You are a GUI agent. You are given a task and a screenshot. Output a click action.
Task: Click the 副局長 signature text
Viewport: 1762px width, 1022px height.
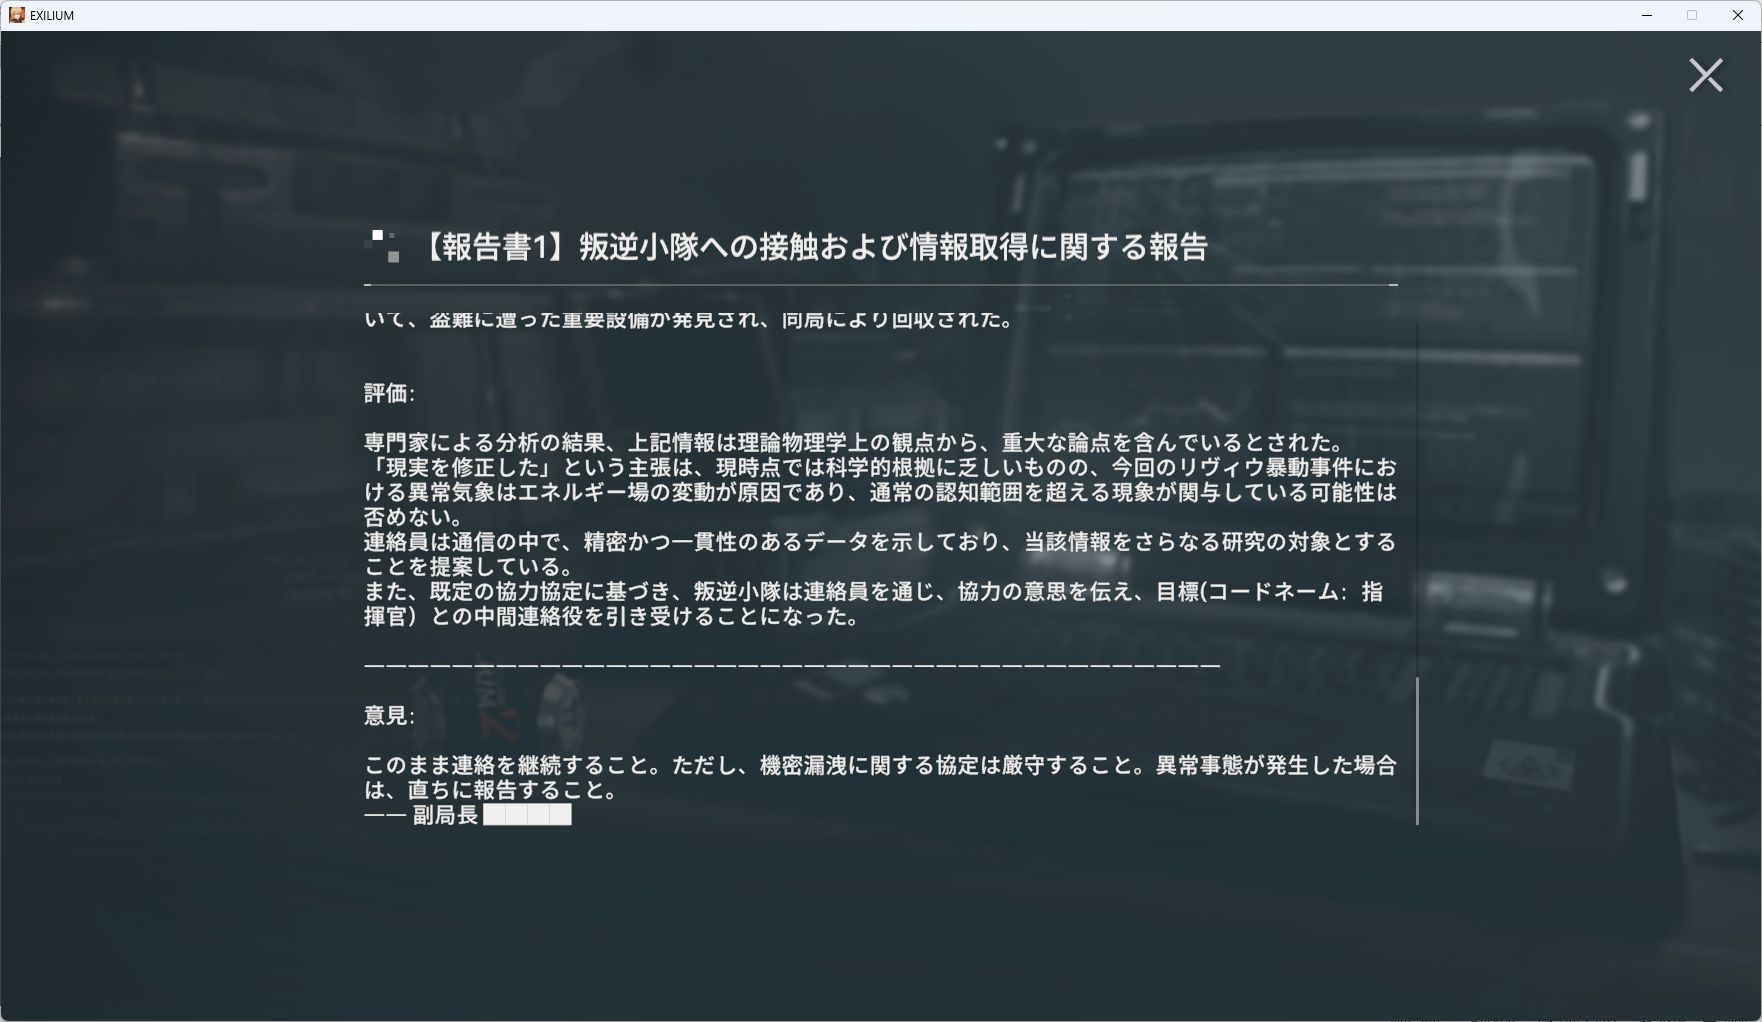click(445, 815)
